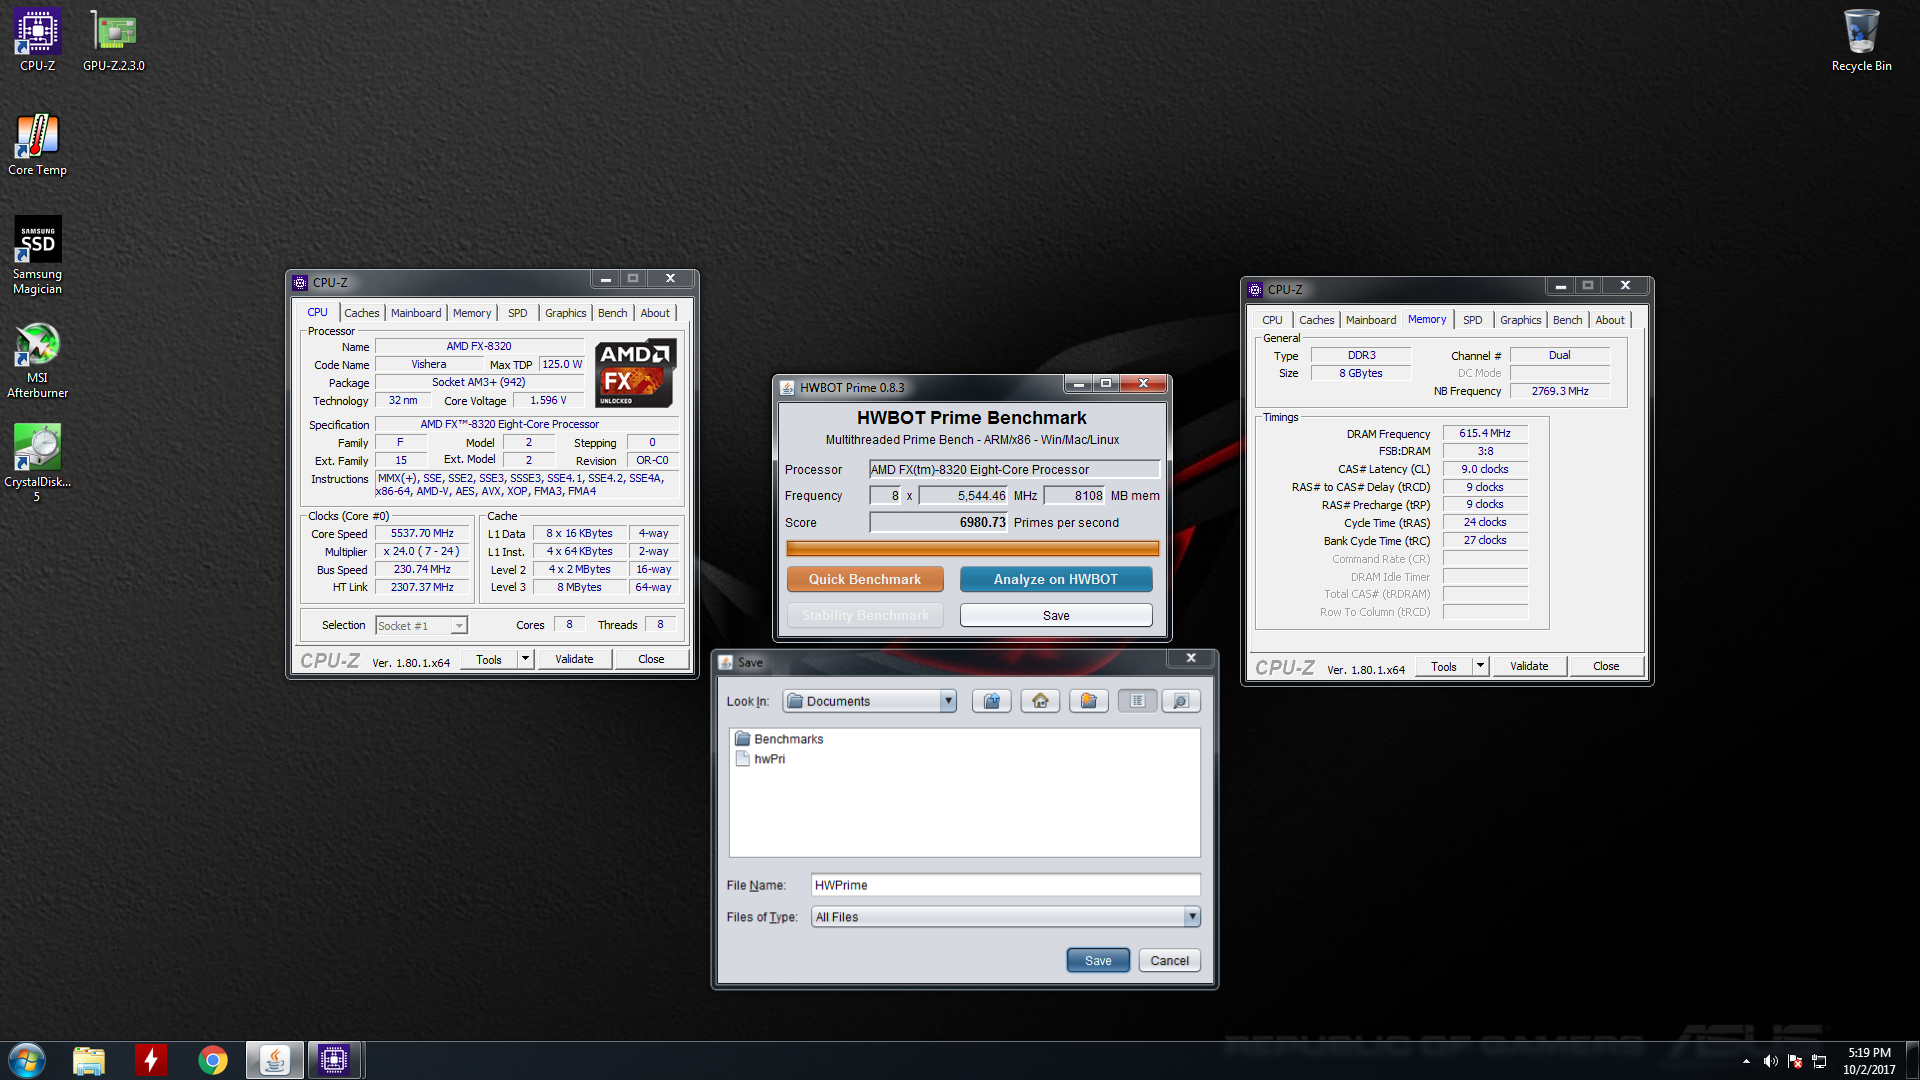Expand the Look In Documents dropdown
This screenshot has height=1080, width=1920.
click(948, 701)
